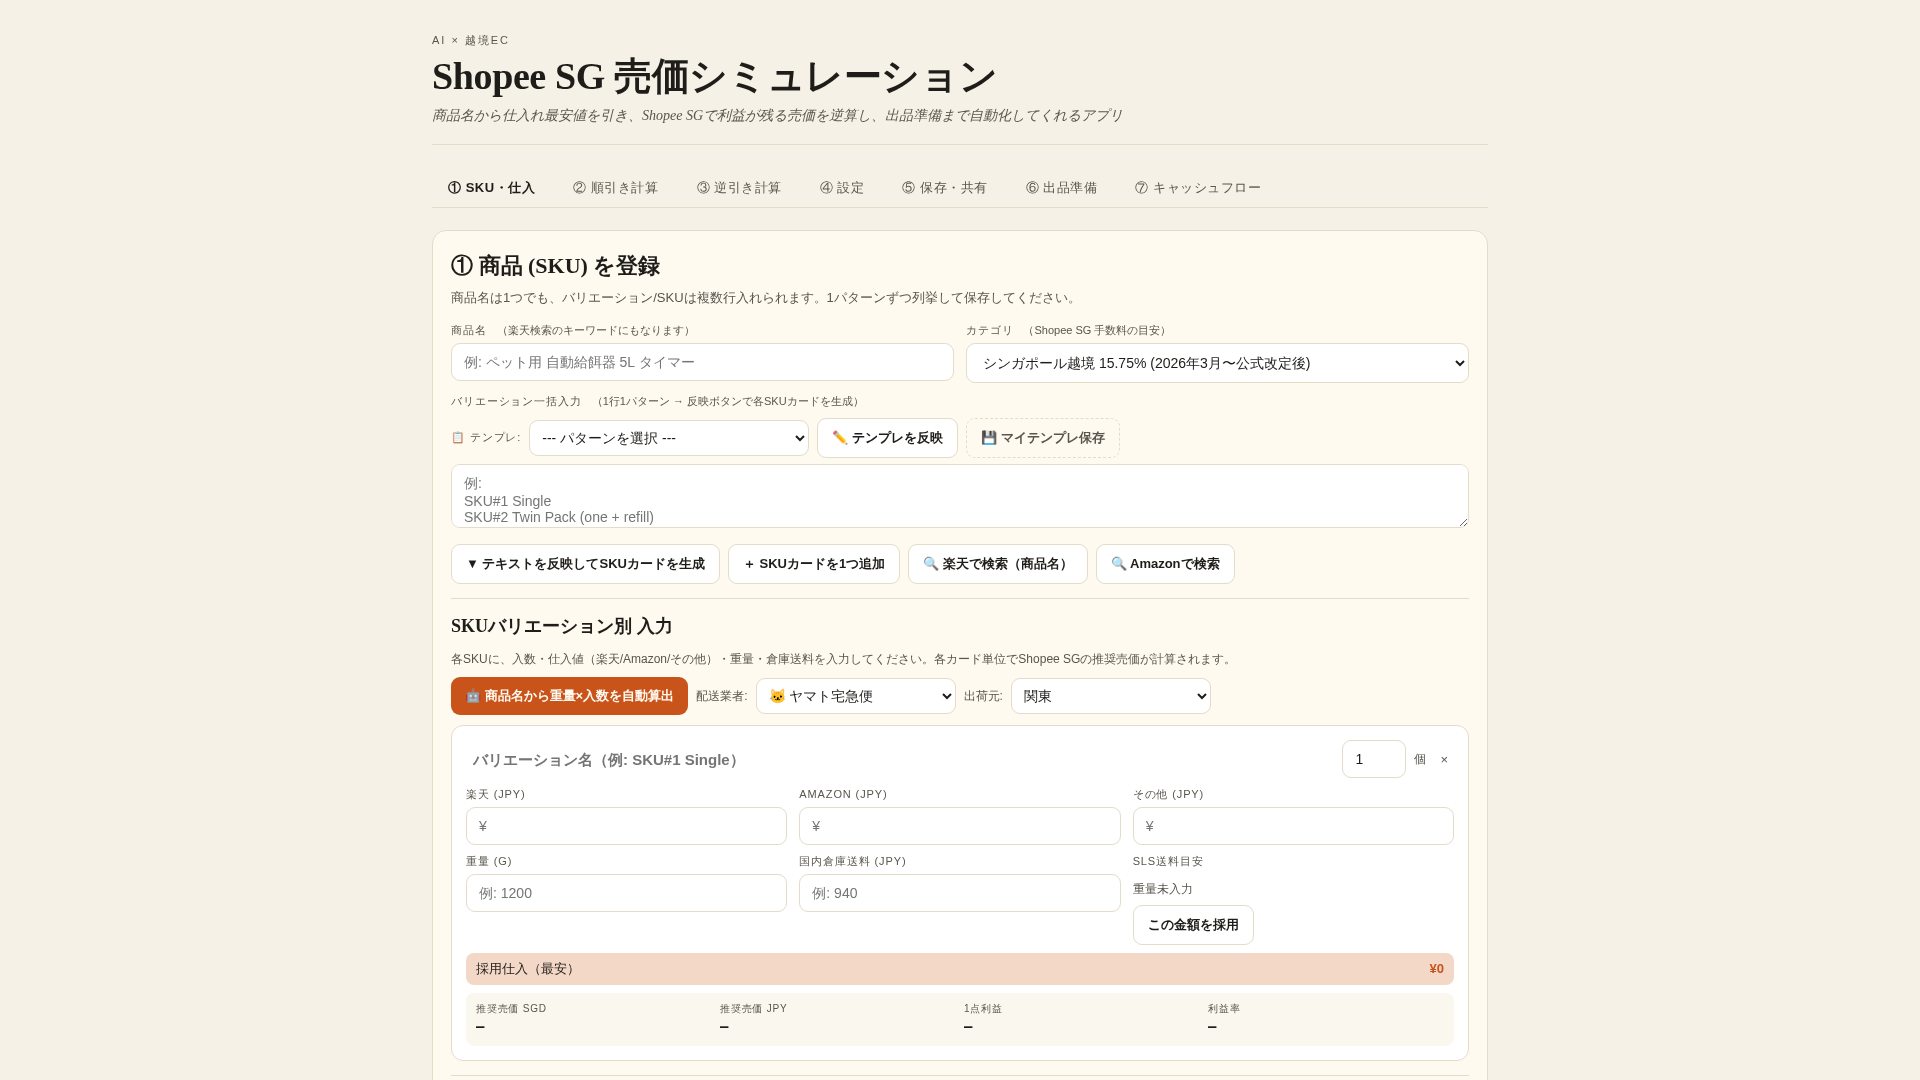The width and height of the screenshot is (1920, 1080).
Task: Remove the SKU card with × button
Action: [1444, 759]
